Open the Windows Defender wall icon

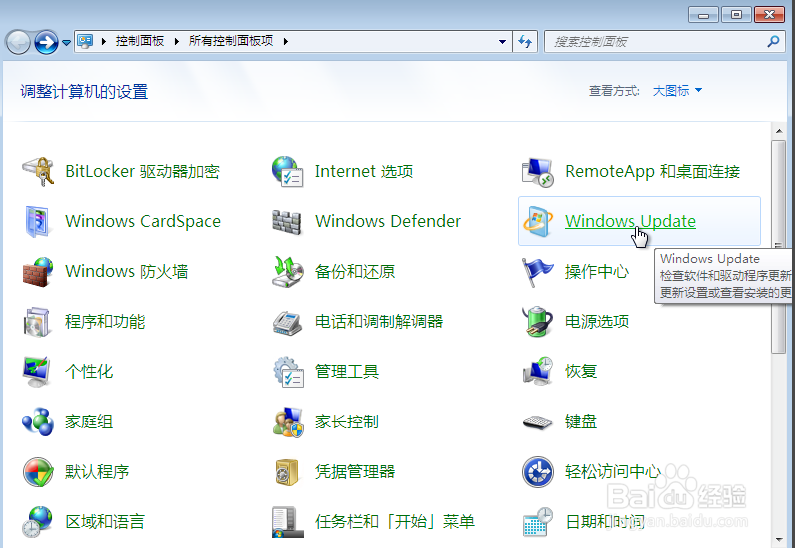coord(287,221)
